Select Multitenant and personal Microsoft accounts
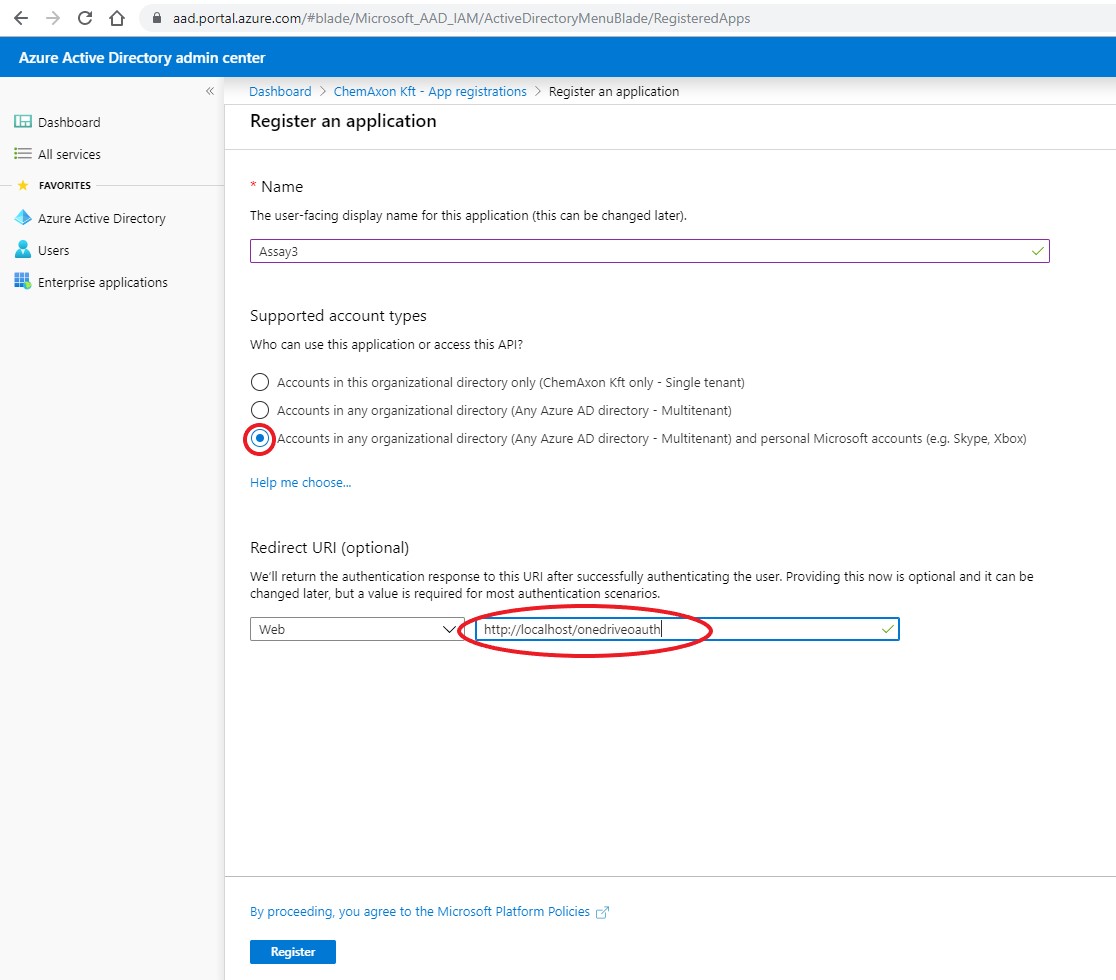Viewport: 1116px width, 980px height. coord(259,438)
